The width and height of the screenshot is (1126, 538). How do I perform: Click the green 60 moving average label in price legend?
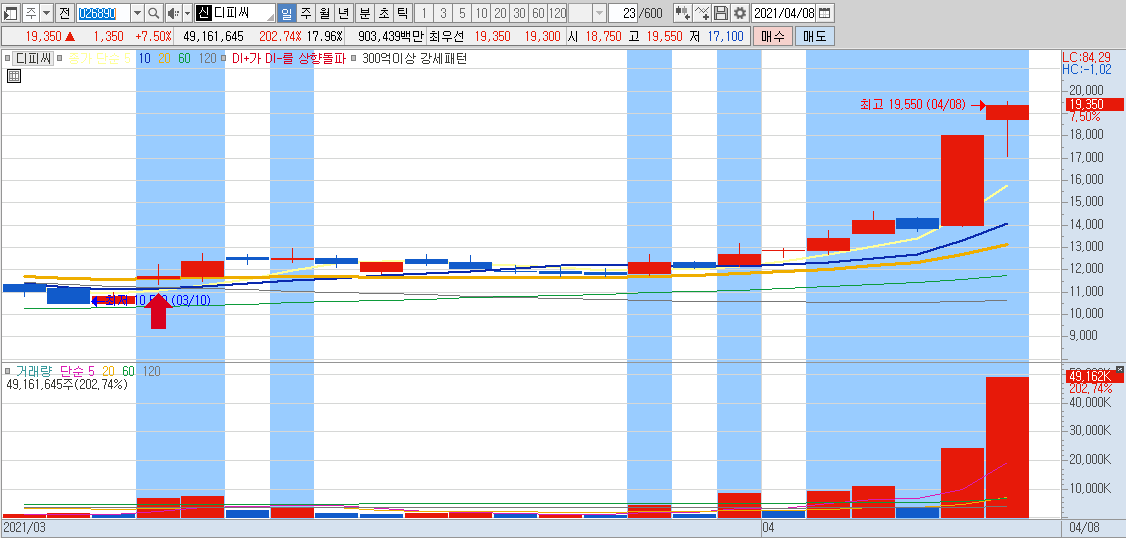click(185, 59)
